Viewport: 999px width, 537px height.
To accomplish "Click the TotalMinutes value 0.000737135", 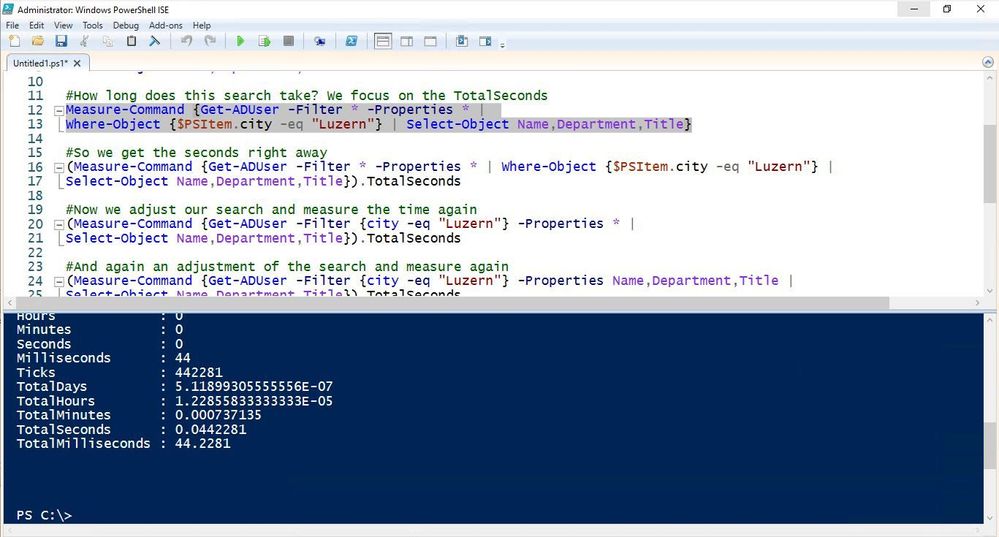I will [219, 415].
